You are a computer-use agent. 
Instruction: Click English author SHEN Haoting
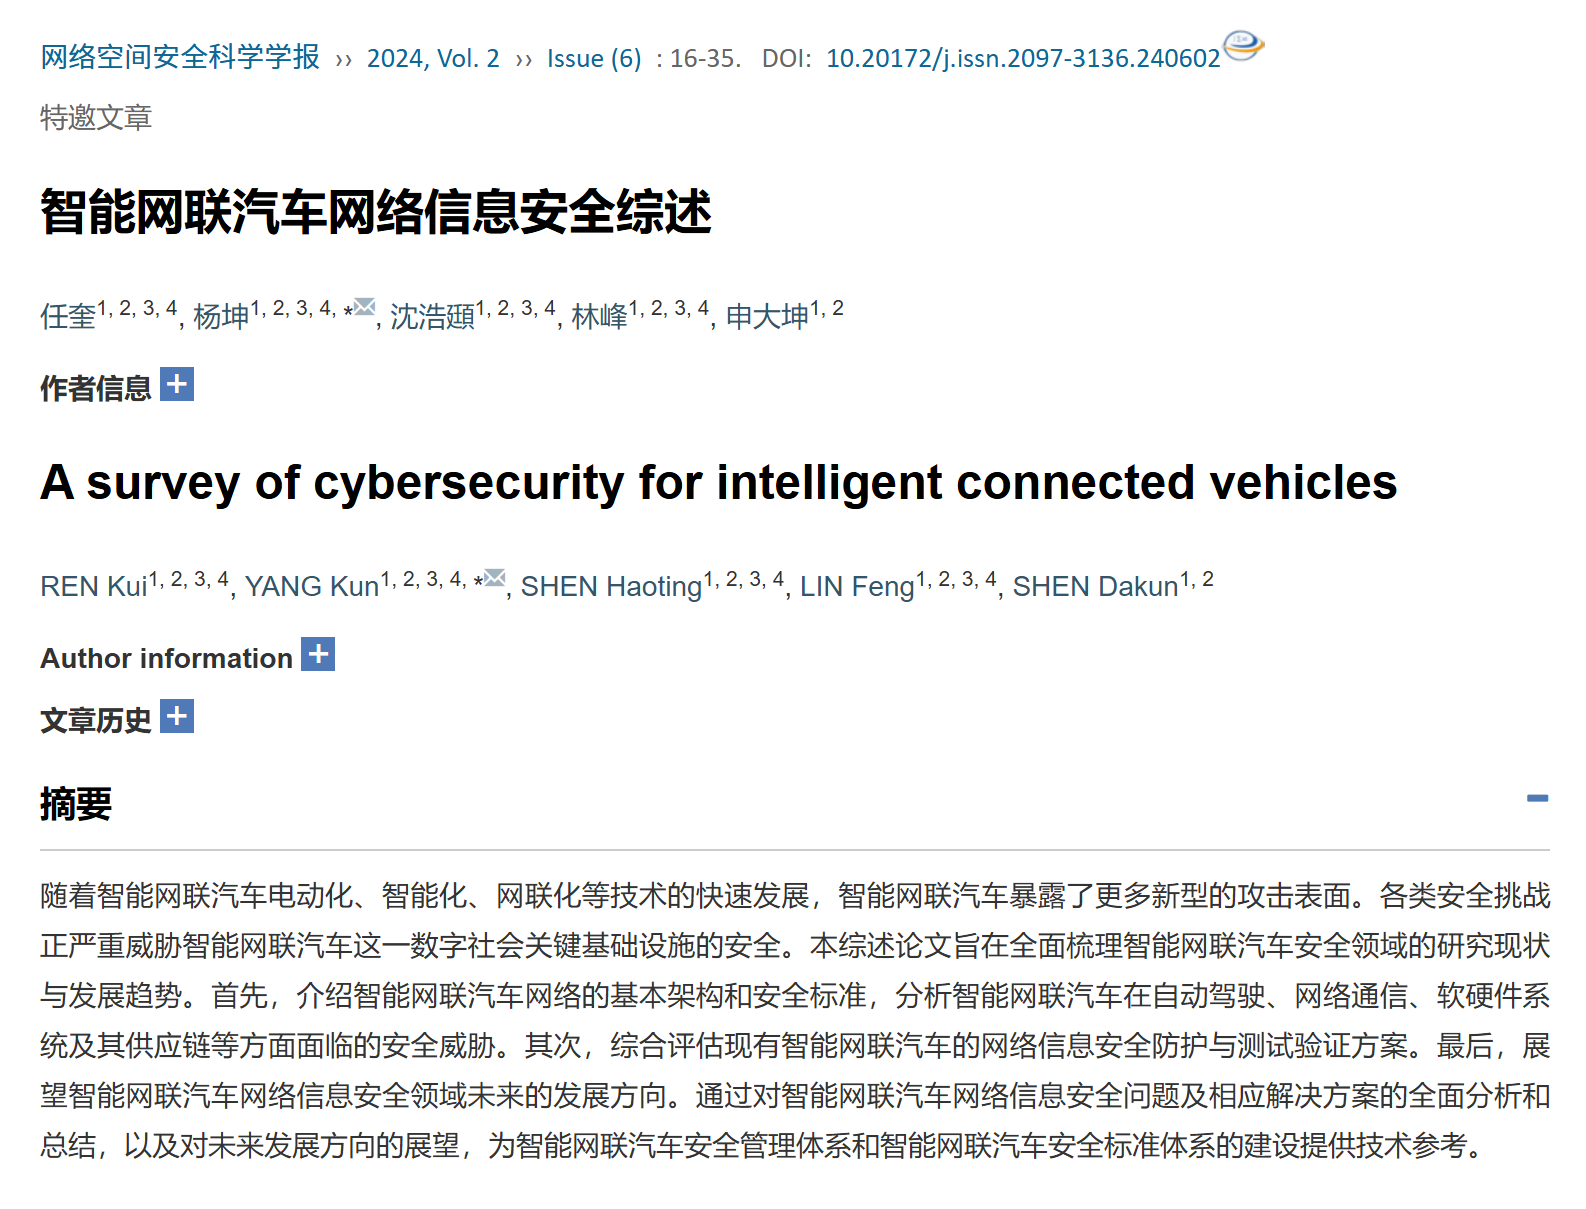611,587
